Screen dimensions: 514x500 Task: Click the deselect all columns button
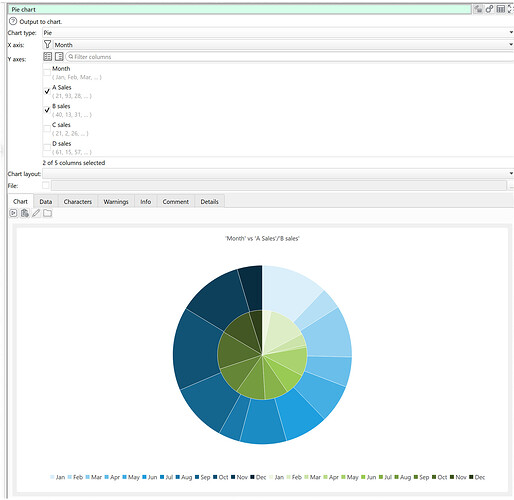click(59, 57)
